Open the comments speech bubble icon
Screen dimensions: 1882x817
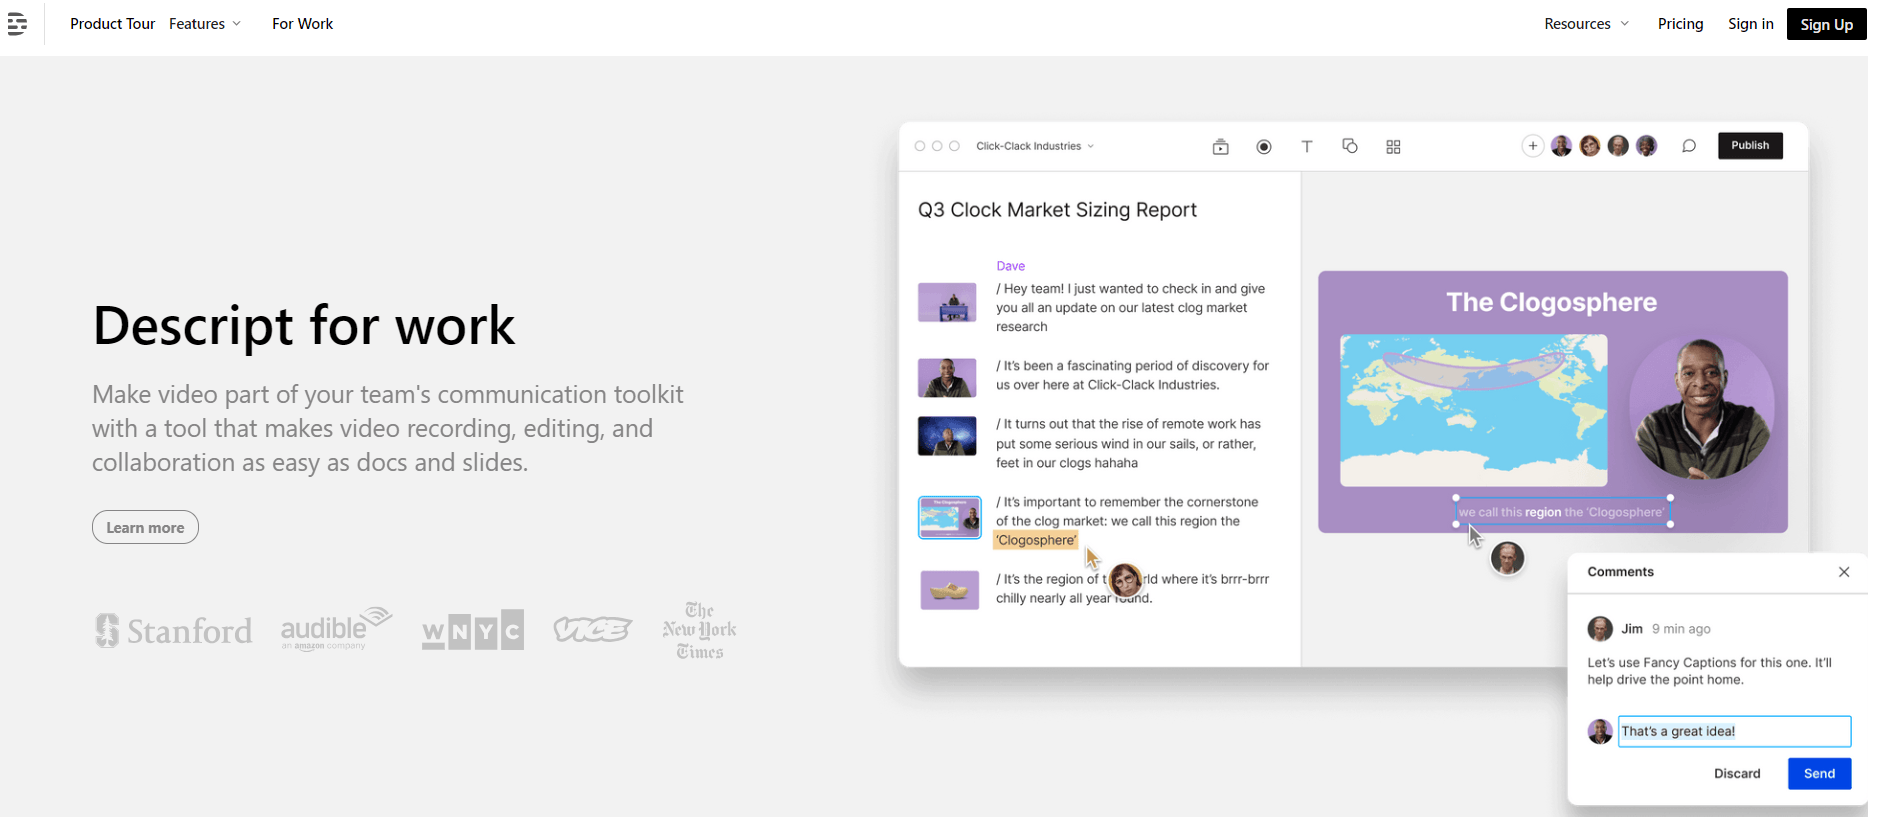pos(1689,146)
